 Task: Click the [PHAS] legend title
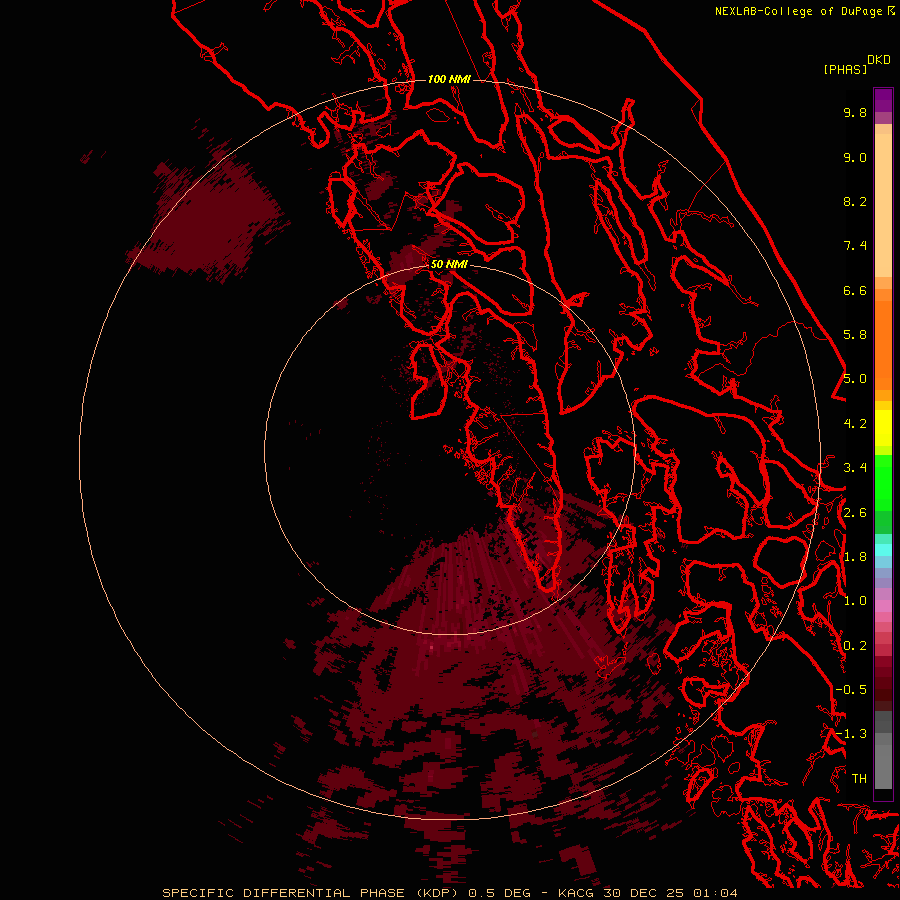(845, 70)
